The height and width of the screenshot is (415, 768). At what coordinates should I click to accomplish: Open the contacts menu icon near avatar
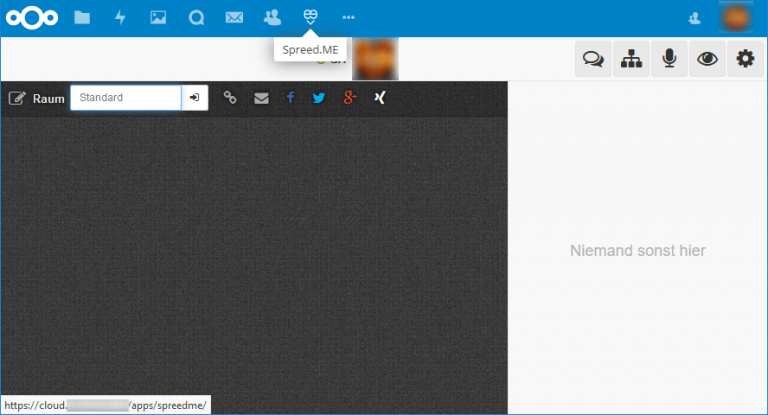click(694, 18)
